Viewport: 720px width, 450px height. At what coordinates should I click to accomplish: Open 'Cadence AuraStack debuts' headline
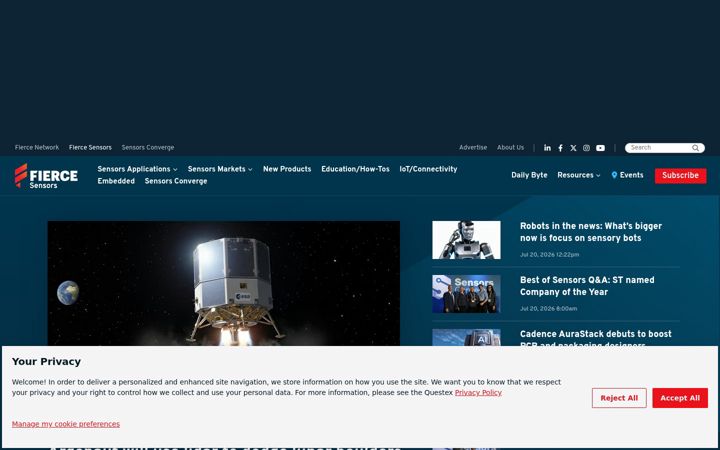pos(596,339)
